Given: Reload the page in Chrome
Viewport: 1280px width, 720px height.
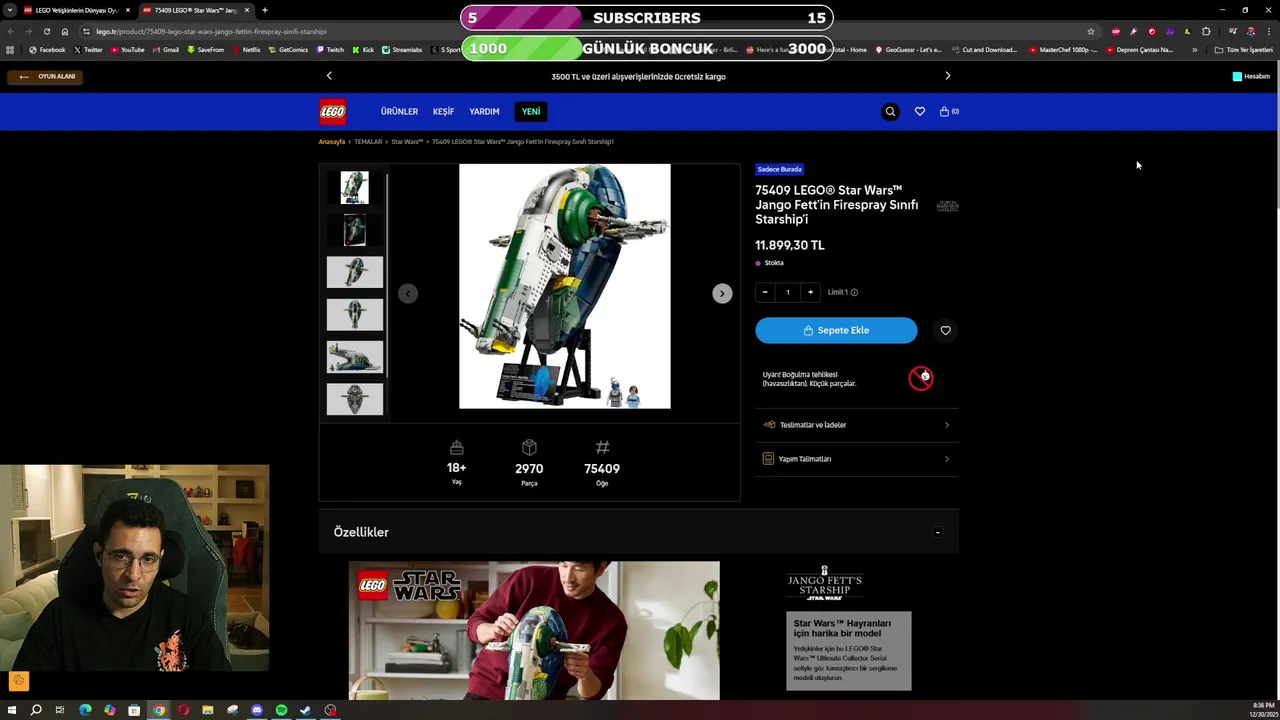Looking at the screenshot, I should 46,31.
